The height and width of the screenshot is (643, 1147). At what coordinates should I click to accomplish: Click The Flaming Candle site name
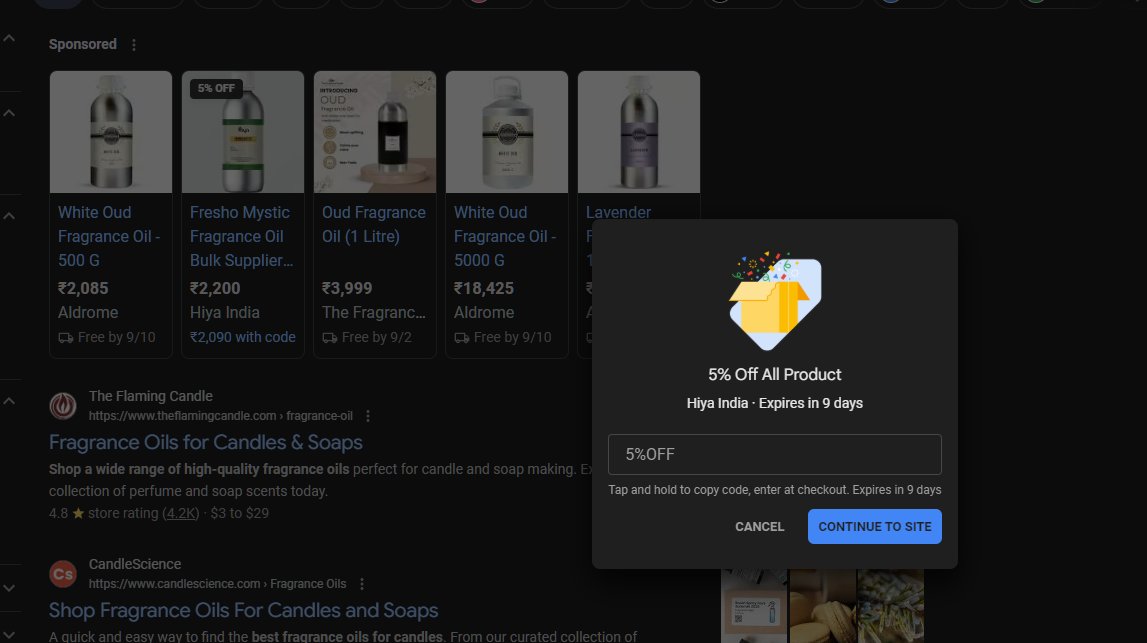[151, 396]
